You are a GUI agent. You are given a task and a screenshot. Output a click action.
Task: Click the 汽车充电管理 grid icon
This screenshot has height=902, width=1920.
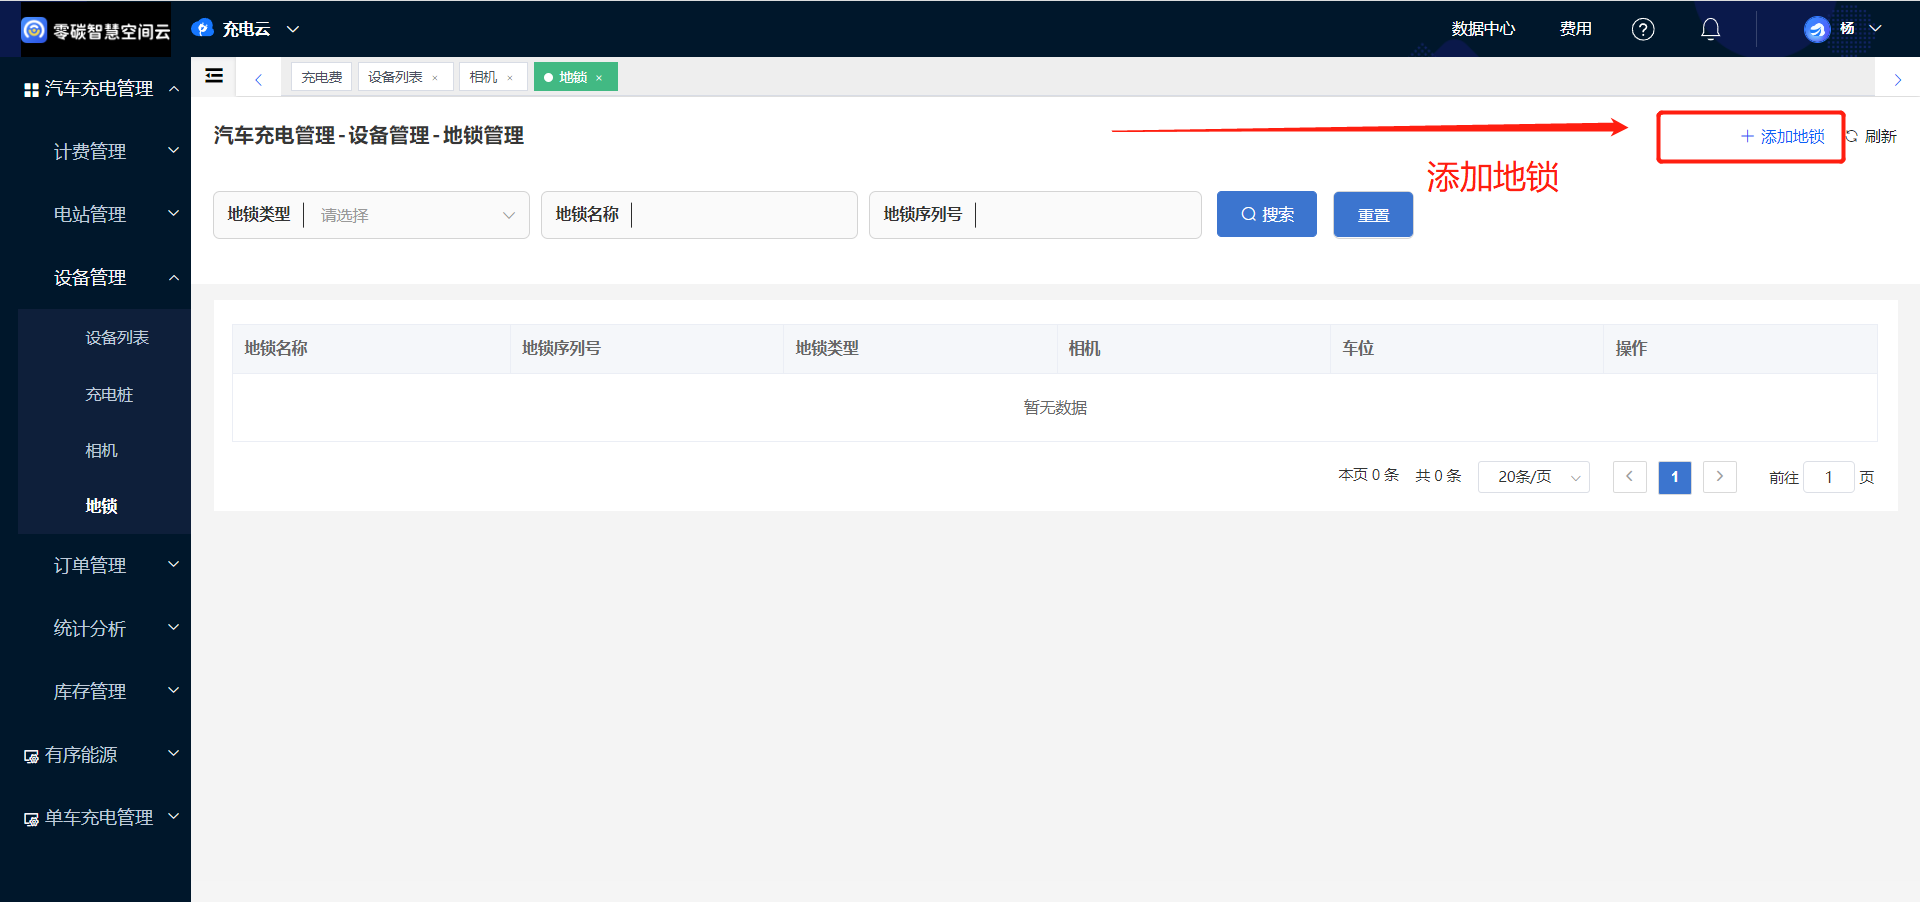[x=31, y=90]
